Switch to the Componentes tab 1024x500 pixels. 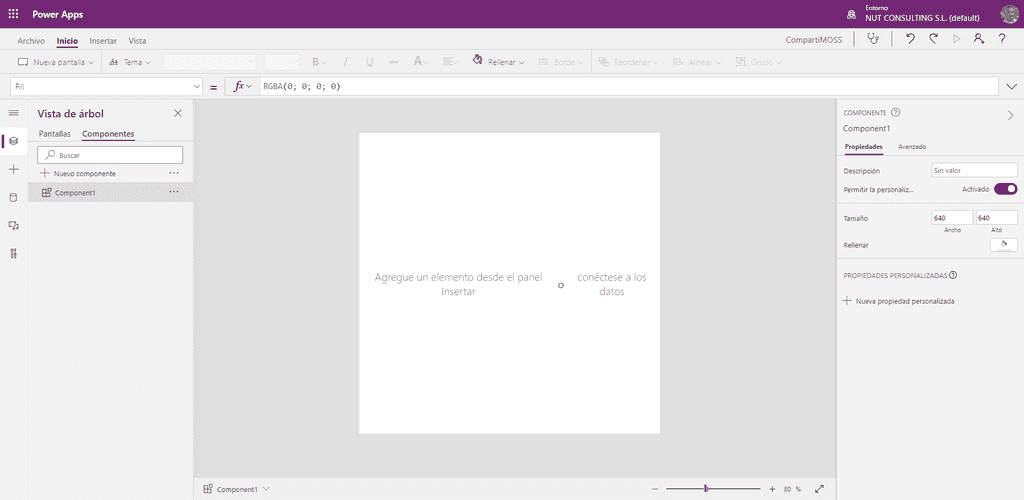click(x=108, y=134)
